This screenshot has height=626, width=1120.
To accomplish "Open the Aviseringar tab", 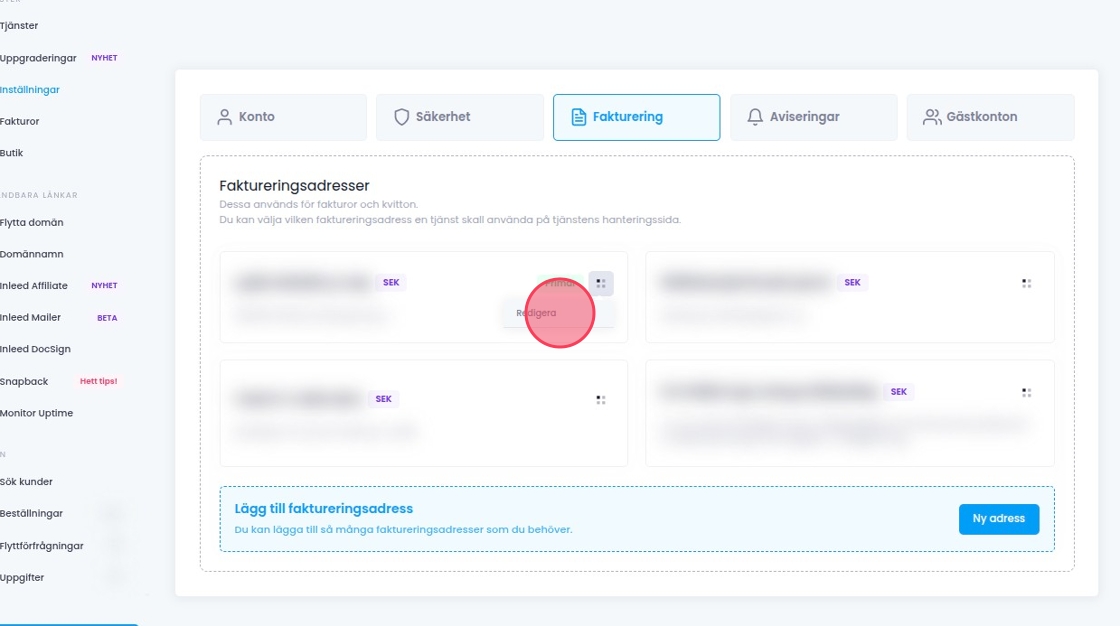I will click(812, 117).
